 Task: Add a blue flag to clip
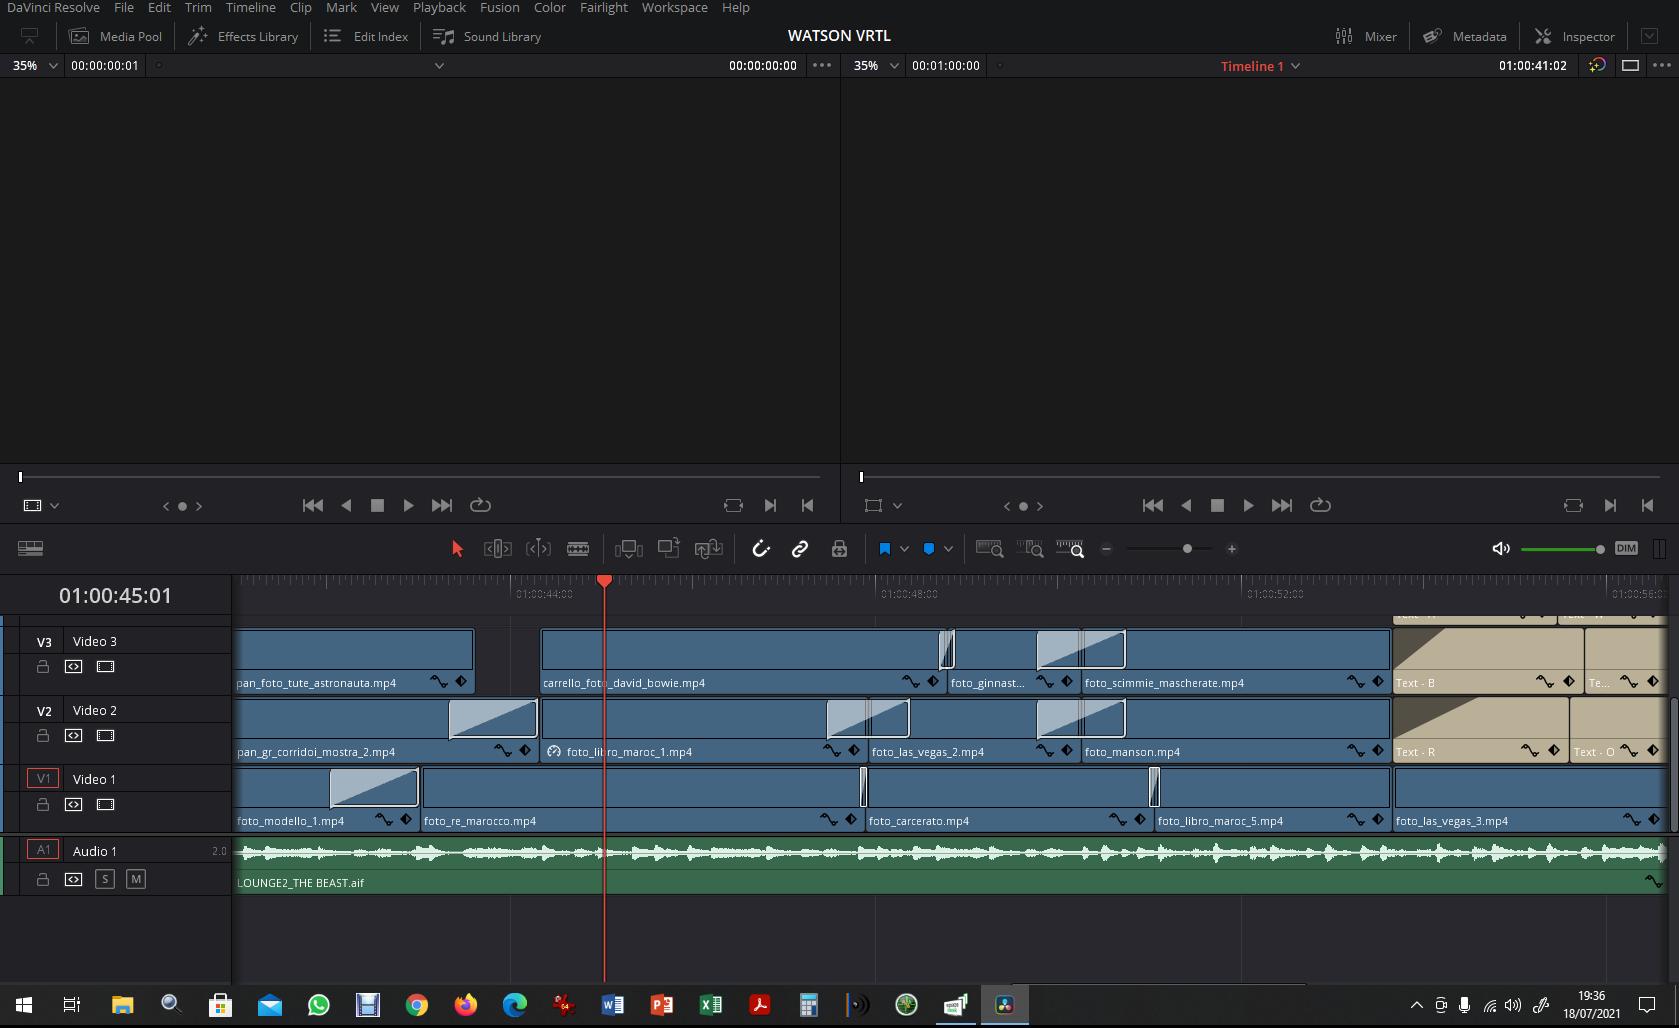click(x=884, y=549)
